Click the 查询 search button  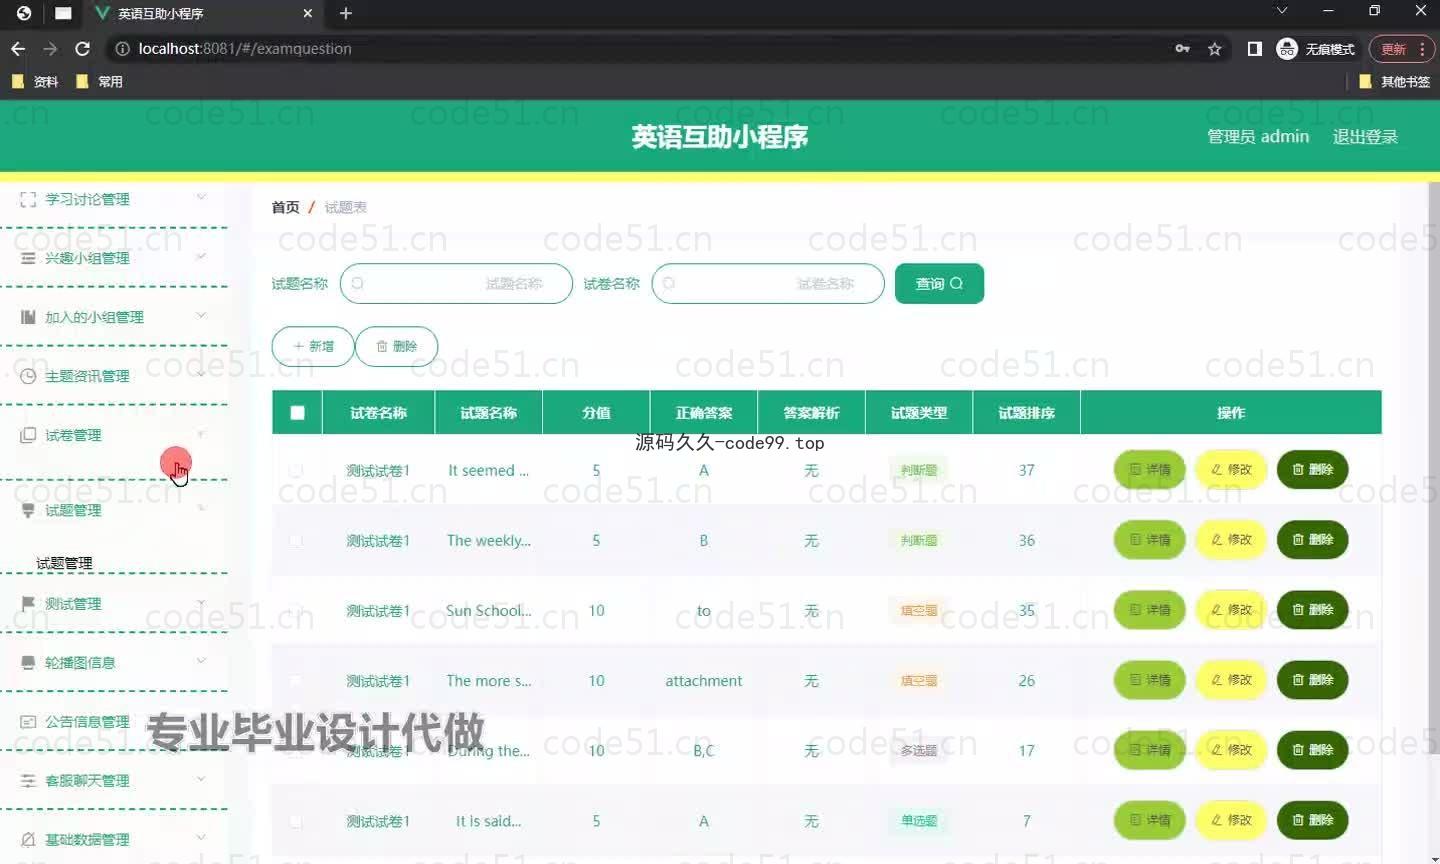(x=939, y=284)
